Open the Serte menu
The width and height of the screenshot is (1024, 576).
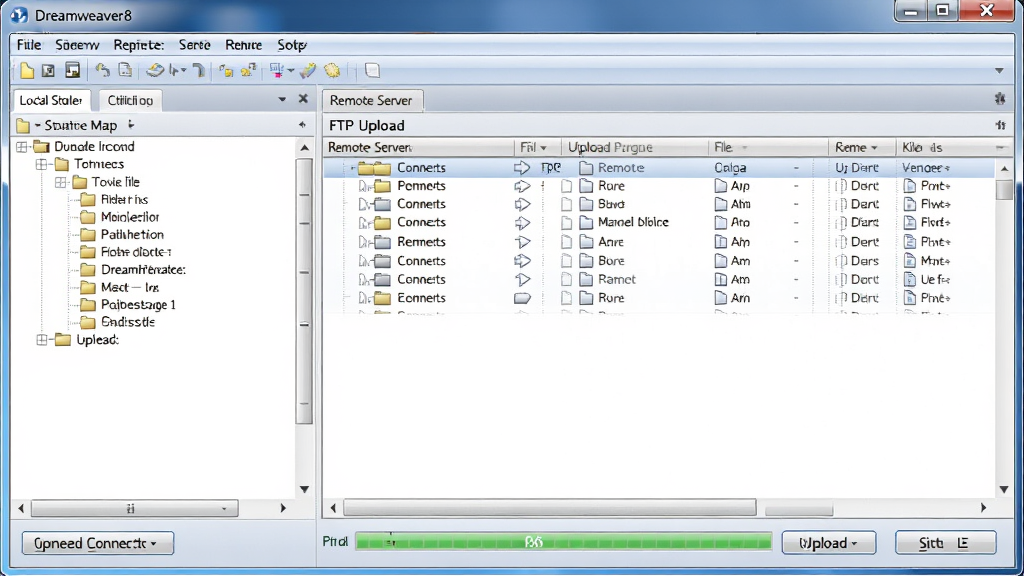pos(195,45)
